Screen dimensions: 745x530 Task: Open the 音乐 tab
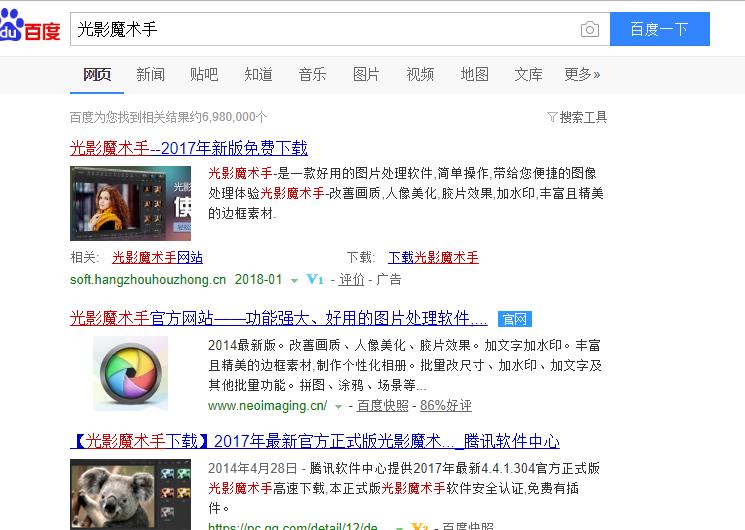(312, 74)
